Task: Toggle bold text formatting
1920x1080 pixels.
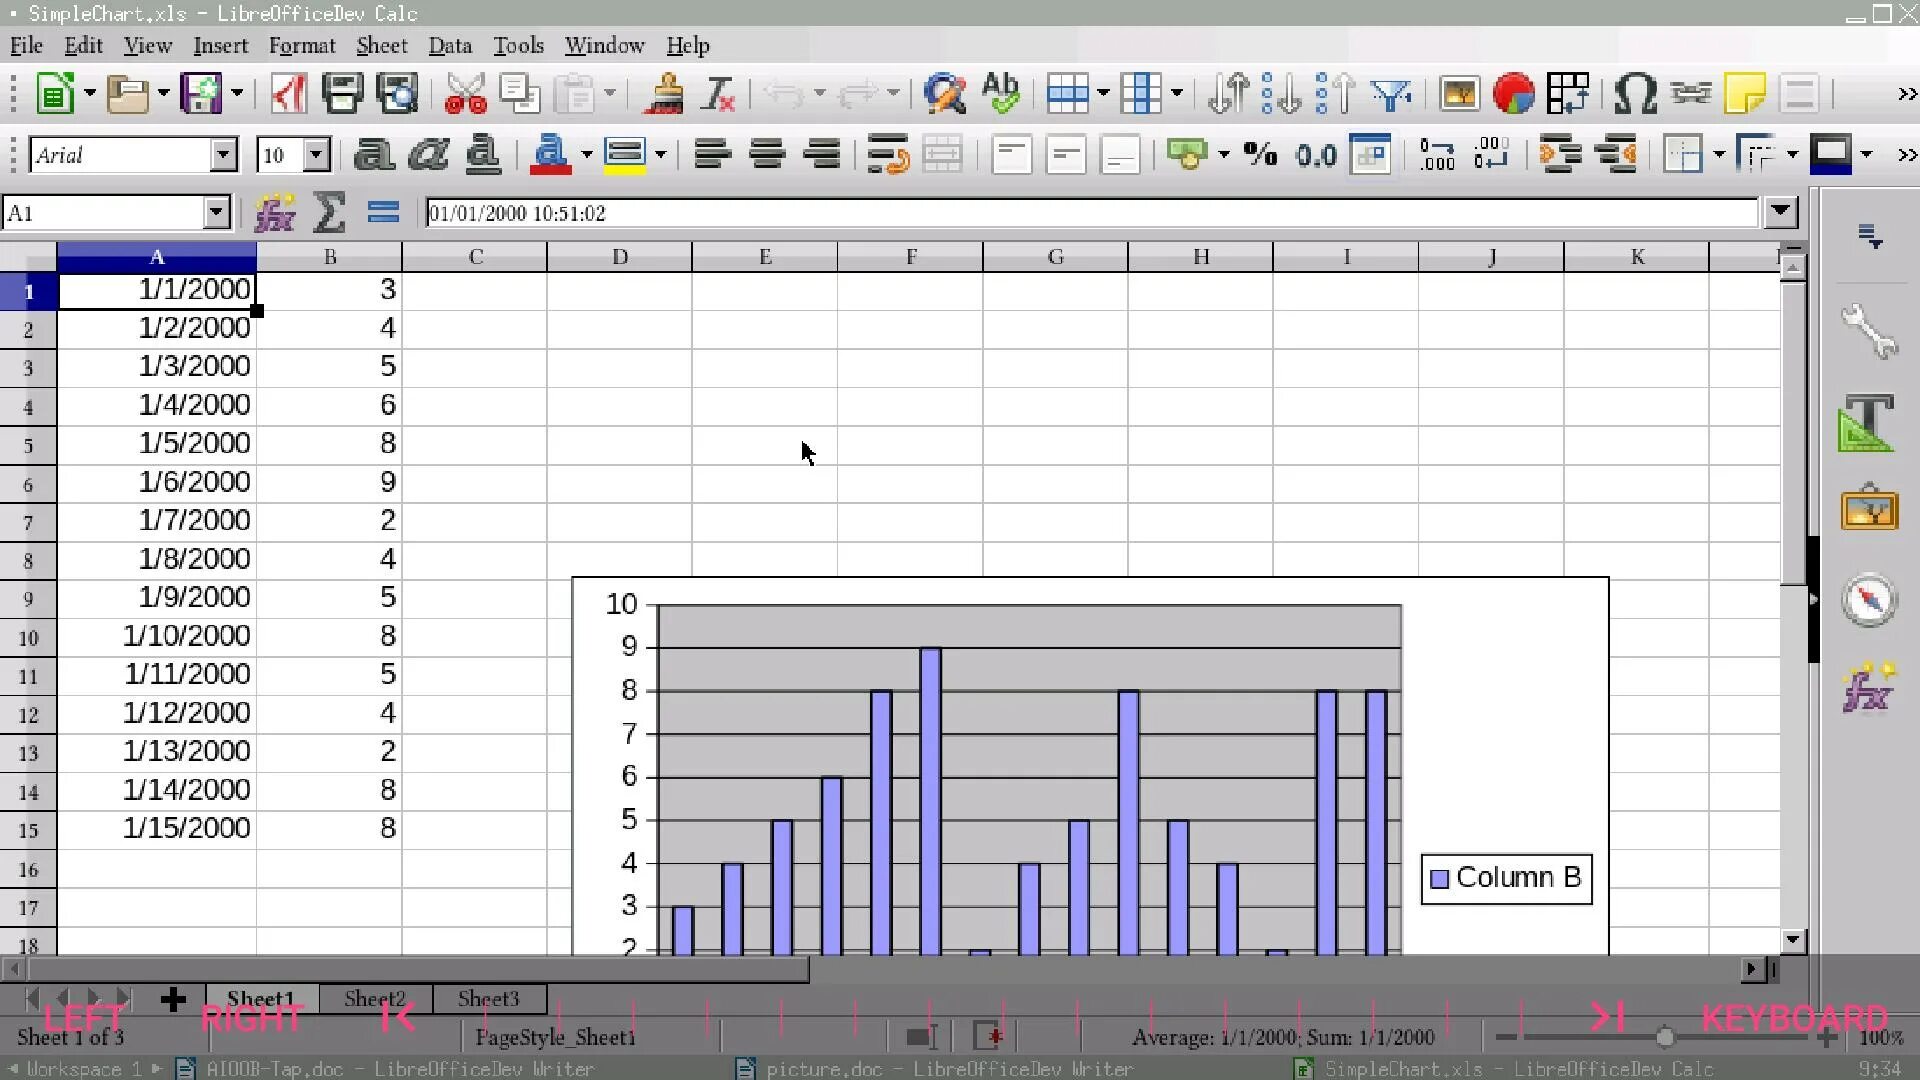Action: coord(373,155)
